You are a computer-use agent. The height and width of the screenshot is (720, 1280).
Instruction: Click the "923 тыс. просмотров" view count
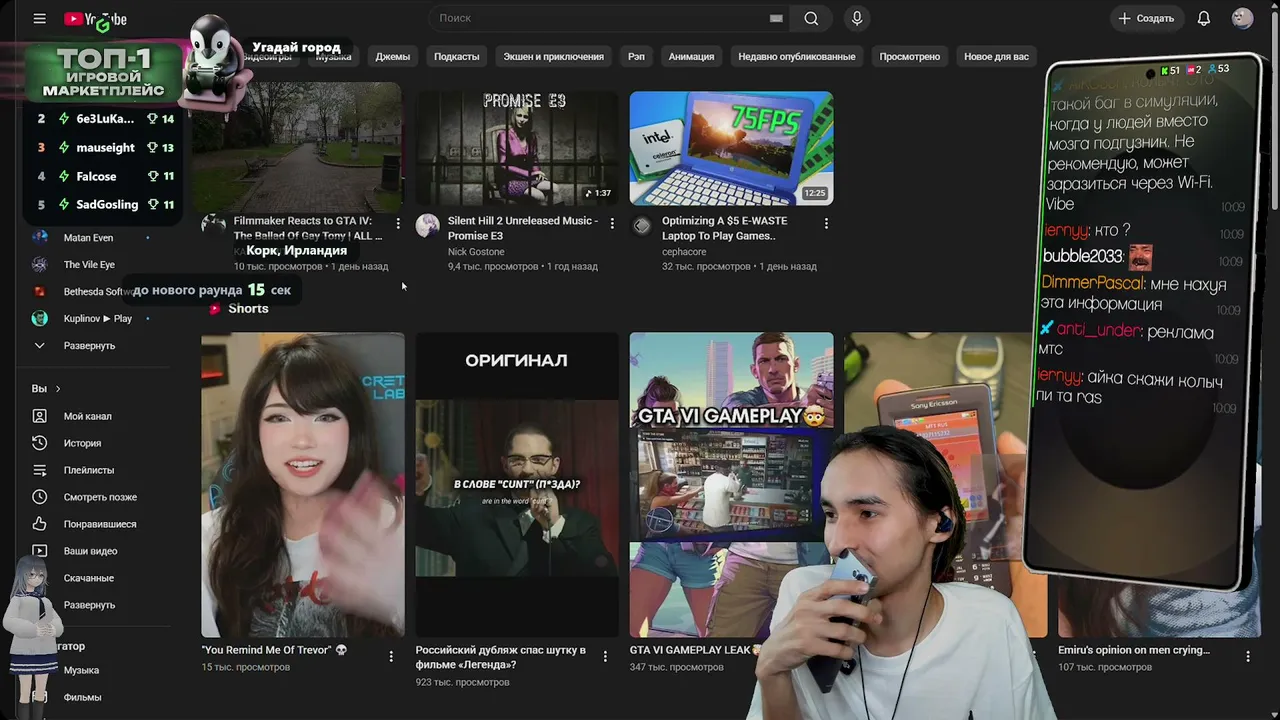[x=463, y=682]
